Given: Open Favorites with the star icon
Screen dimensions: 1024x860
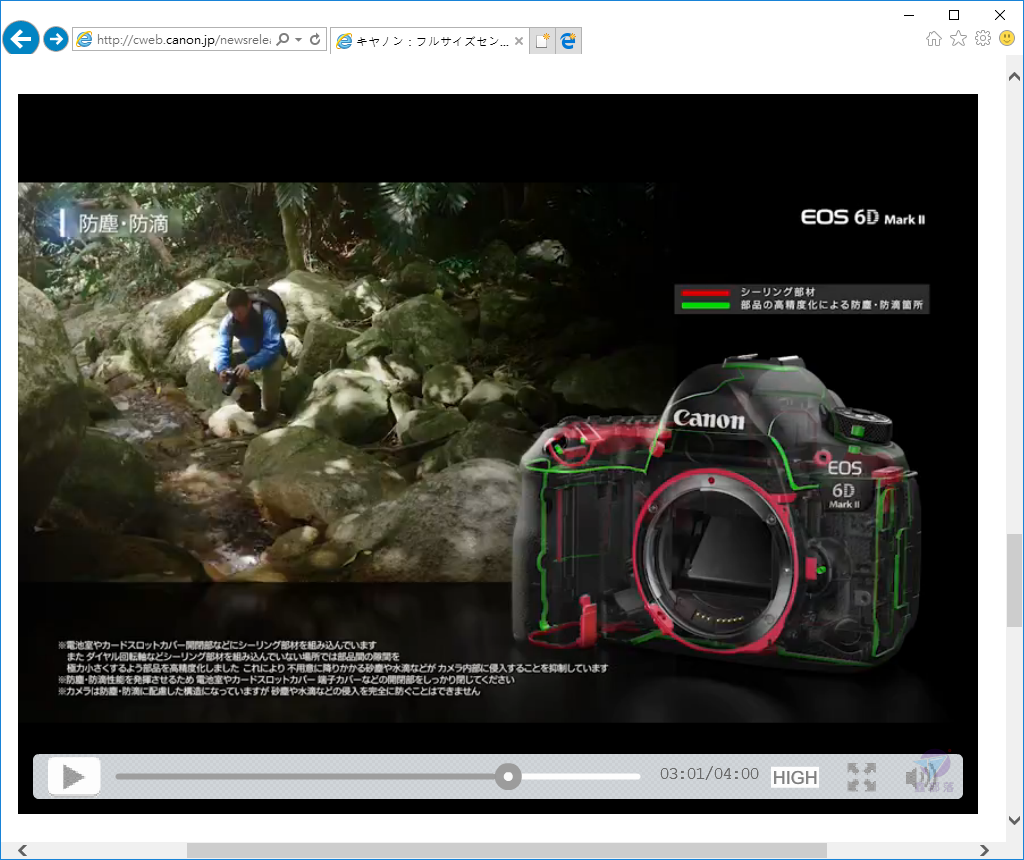Looking at the screenshot, I should tap(958, 39).
